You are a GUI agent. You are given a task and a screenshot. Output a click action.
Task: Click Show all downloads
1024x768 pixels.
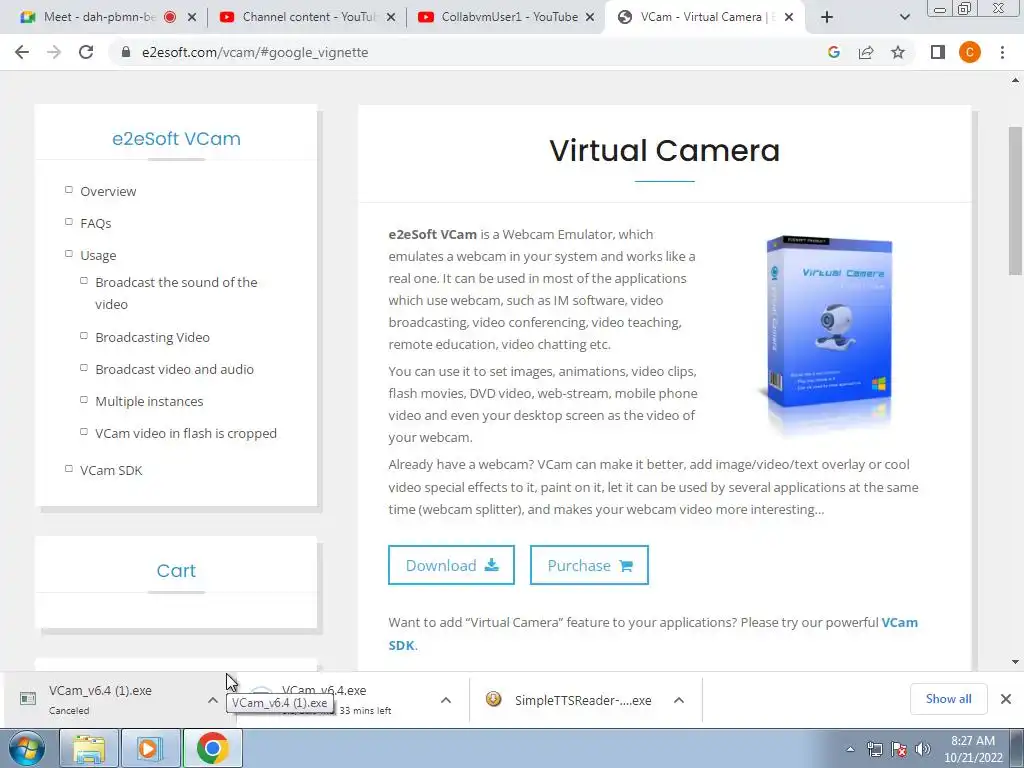point(948,699)
